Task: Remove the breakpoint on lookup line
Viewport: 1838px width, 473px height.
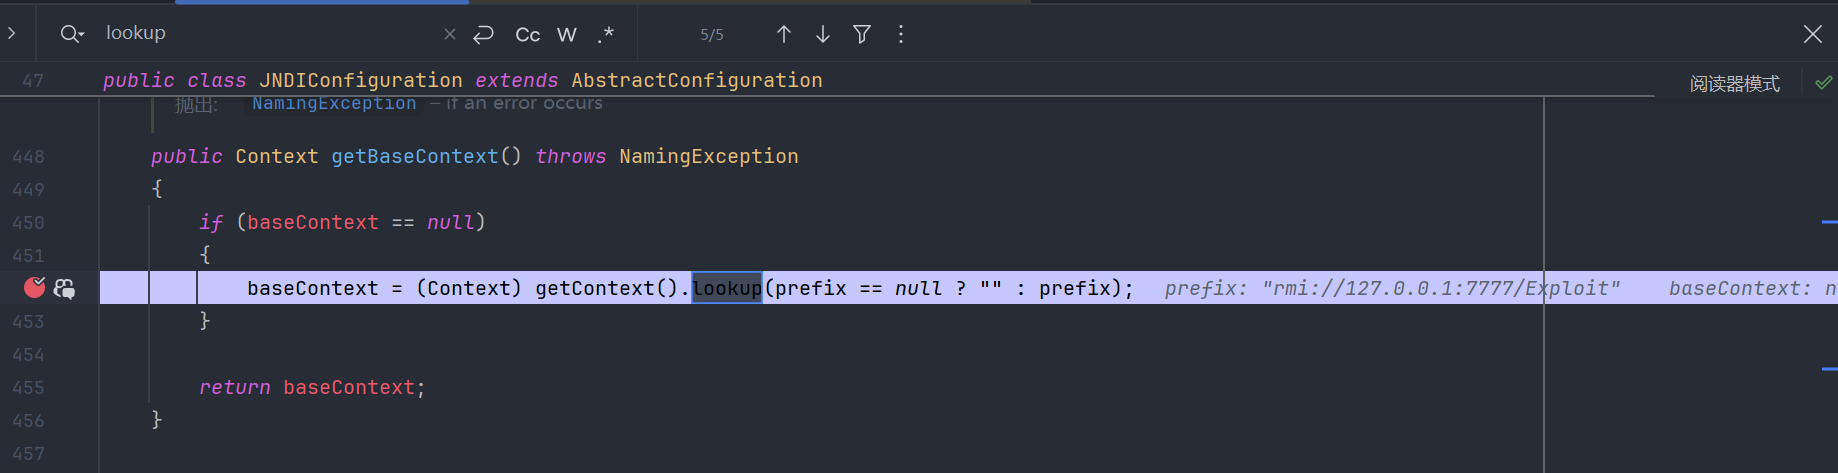Action: [x=35, y=288]
